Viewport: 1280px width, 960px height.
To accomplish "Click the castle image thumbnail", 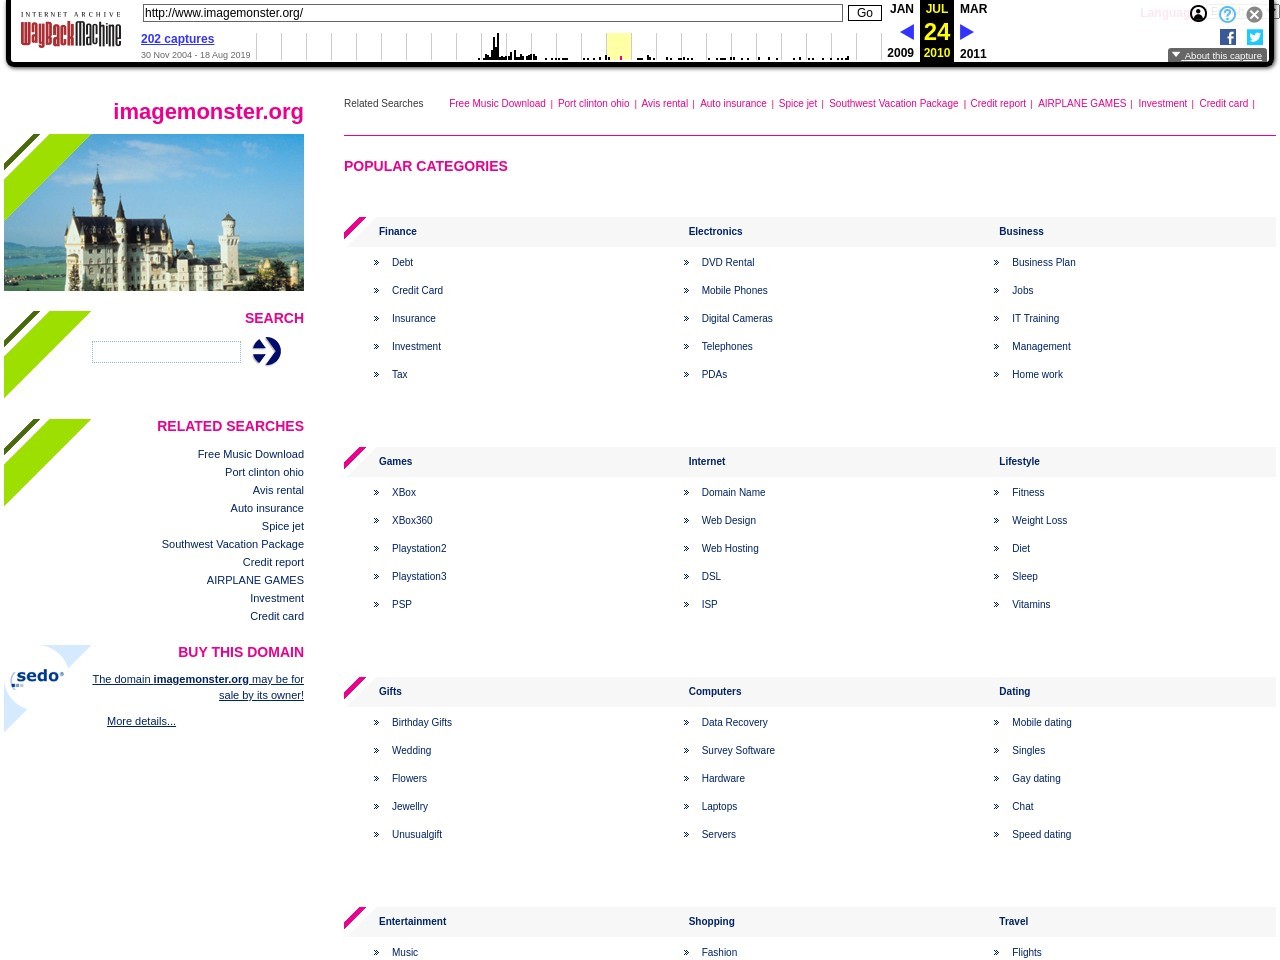I will pos(154,212).
